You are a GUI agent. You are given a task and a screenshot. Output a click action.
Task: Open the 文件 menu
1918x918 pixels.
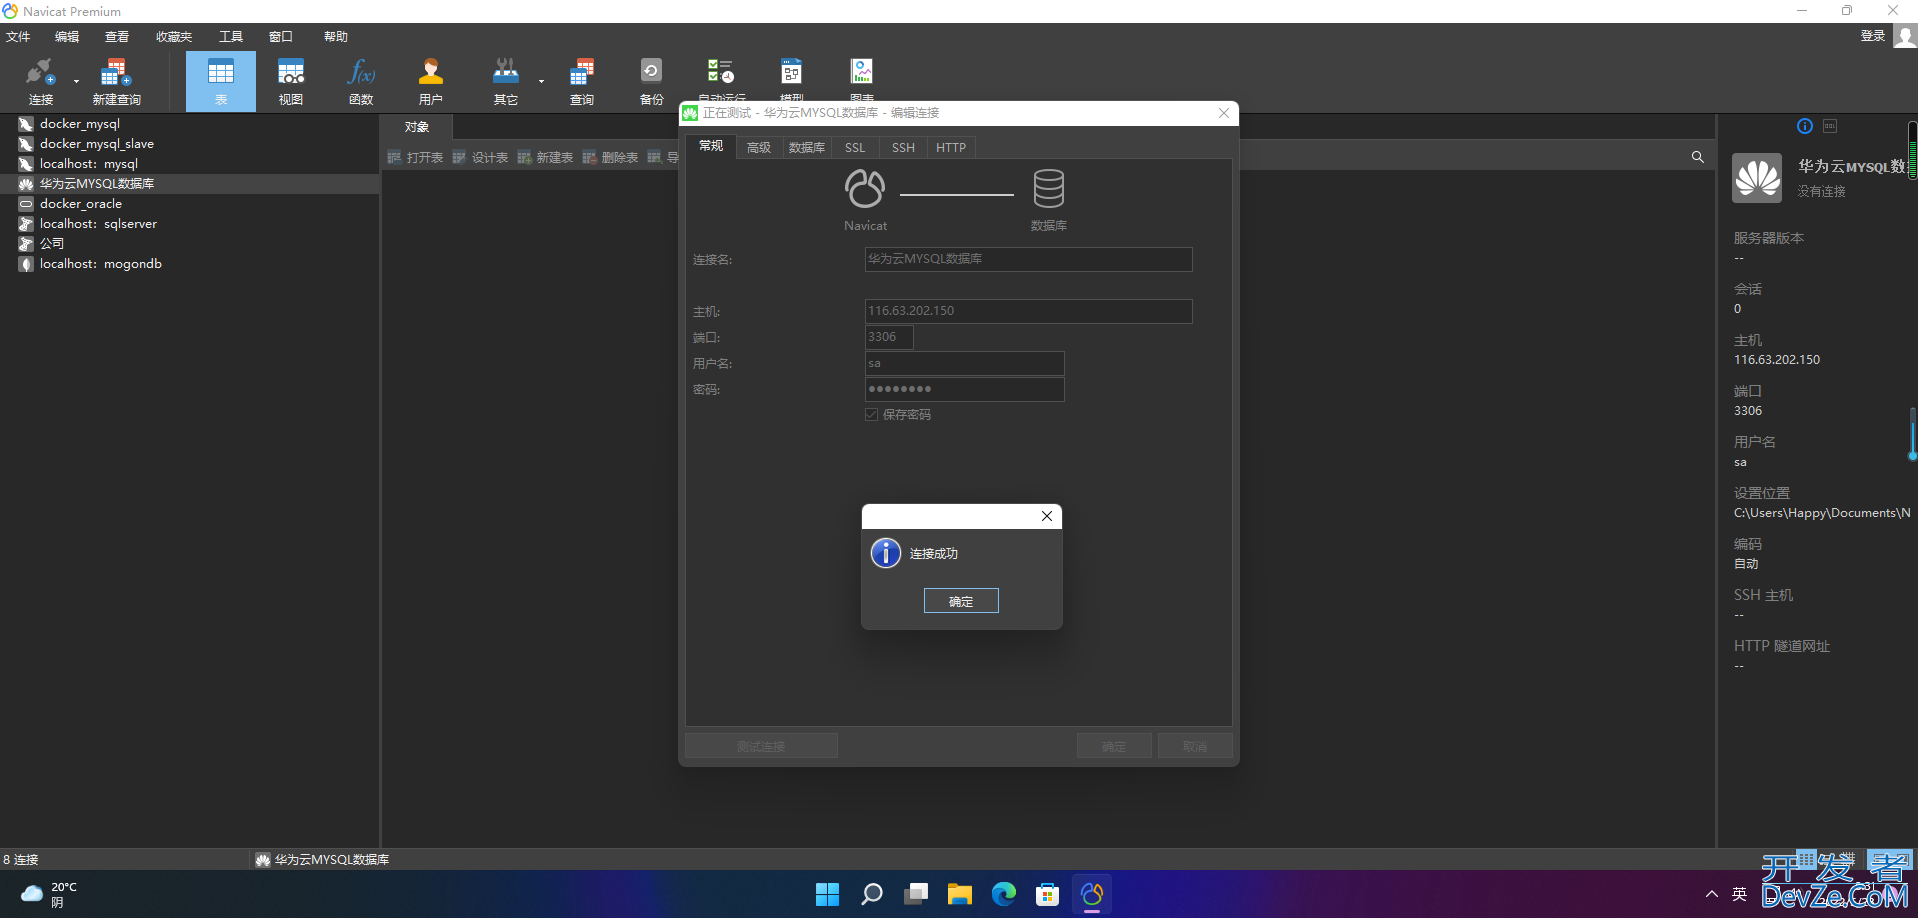click(x=18, y=37)
